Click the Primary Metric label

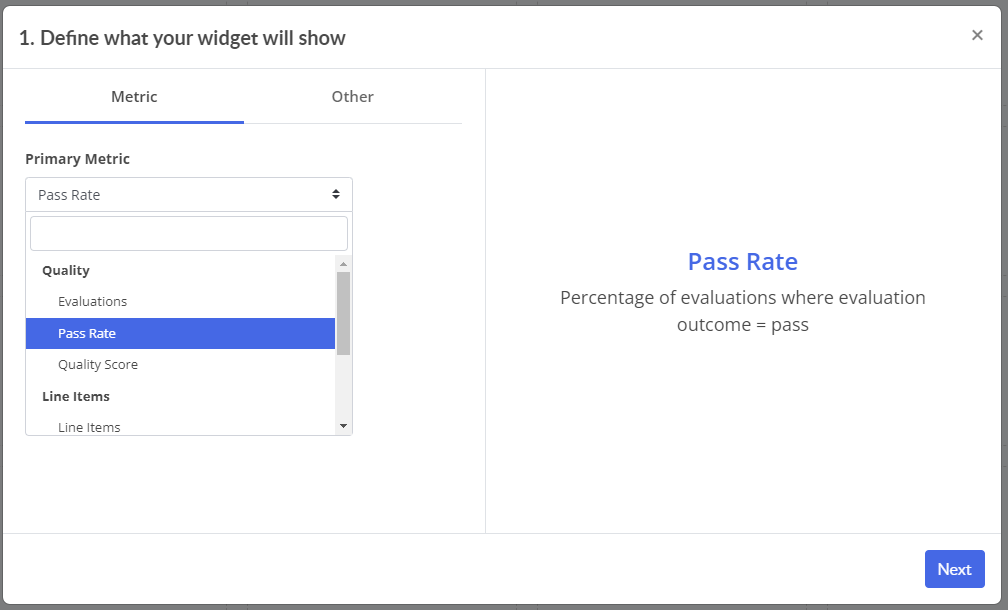tap(77, 159)
